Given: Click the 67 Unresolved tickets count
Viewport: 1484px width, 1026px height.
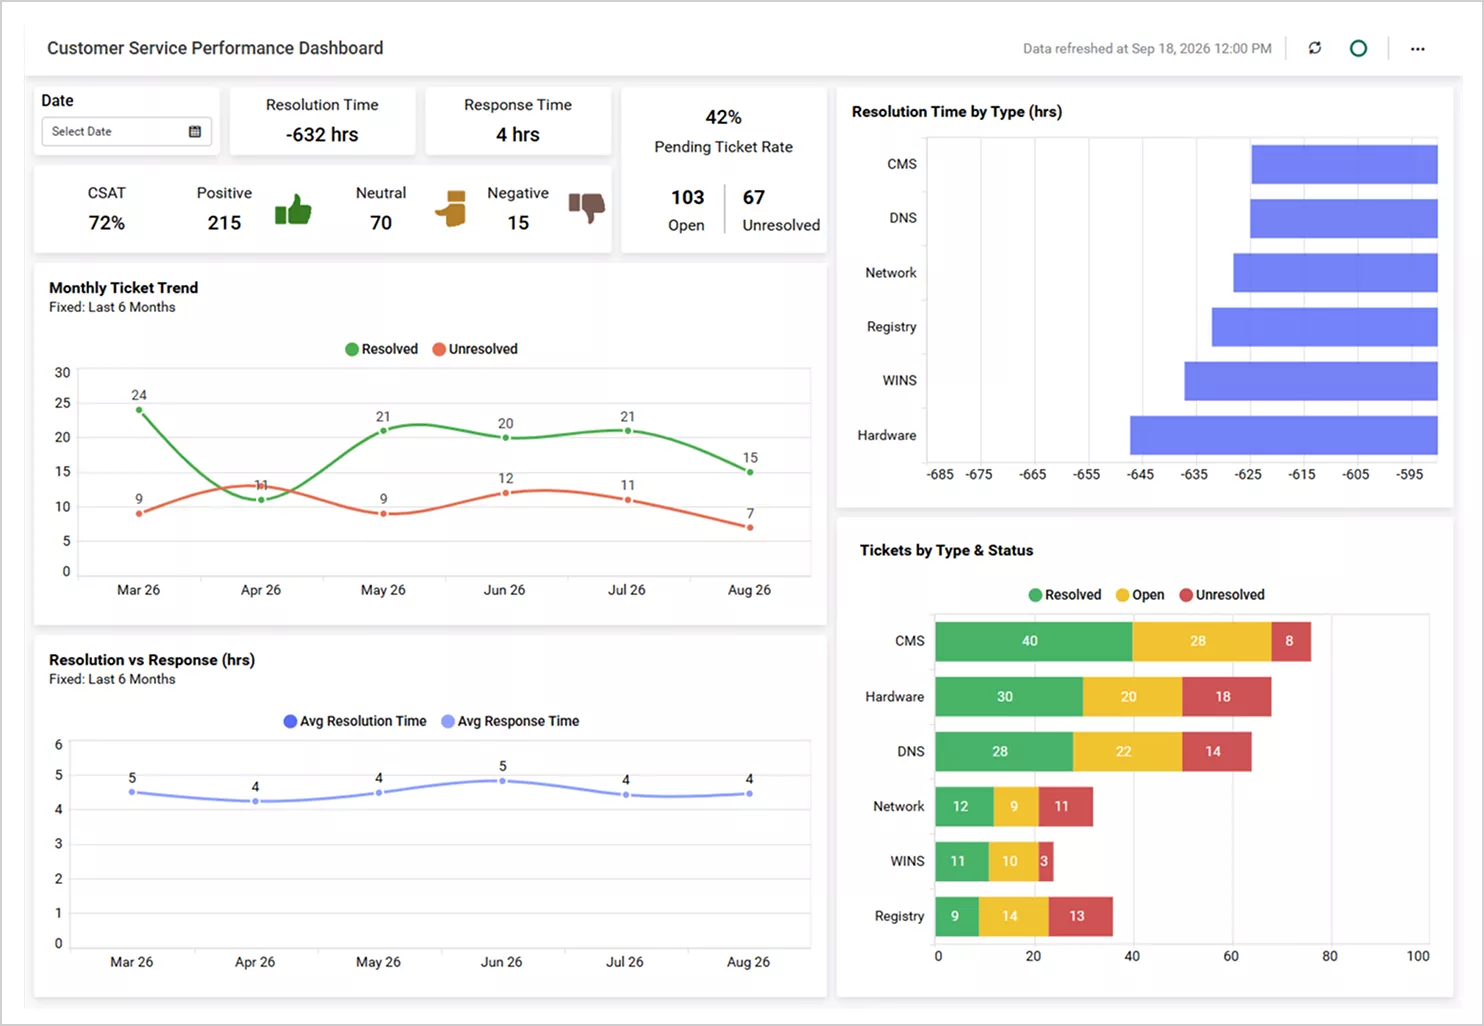Looking at the screenshot, I should click(754, 197).
